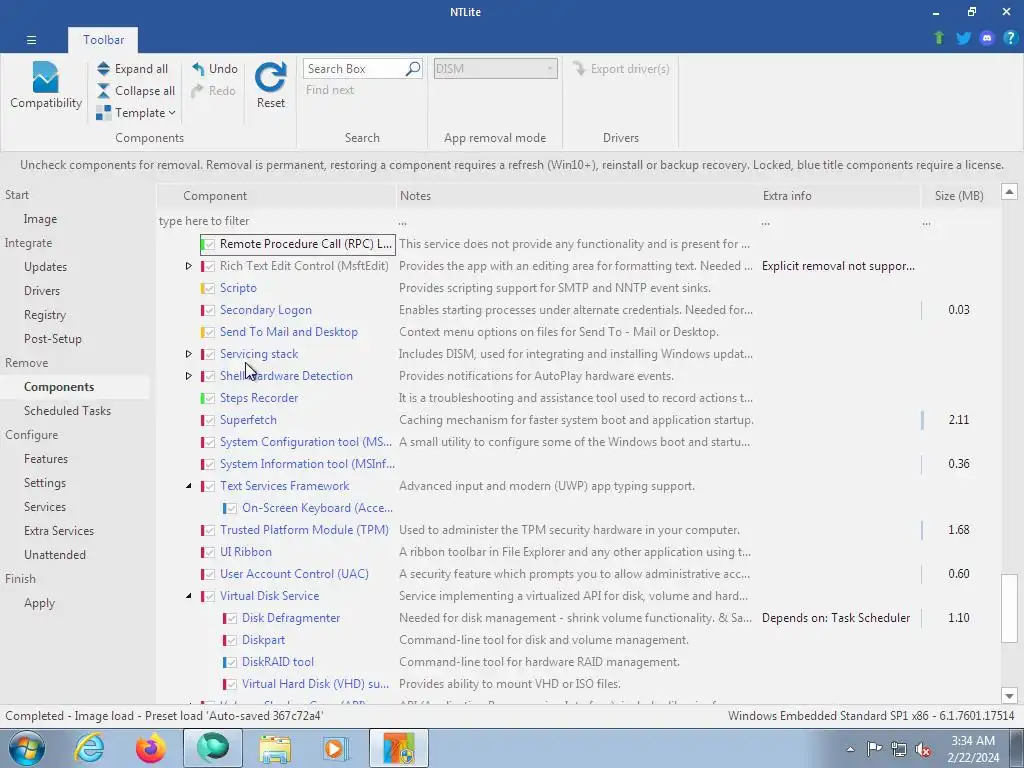Open the Drivers page
This screenshot has height=768, width=1024.
(x=42, y=291)
